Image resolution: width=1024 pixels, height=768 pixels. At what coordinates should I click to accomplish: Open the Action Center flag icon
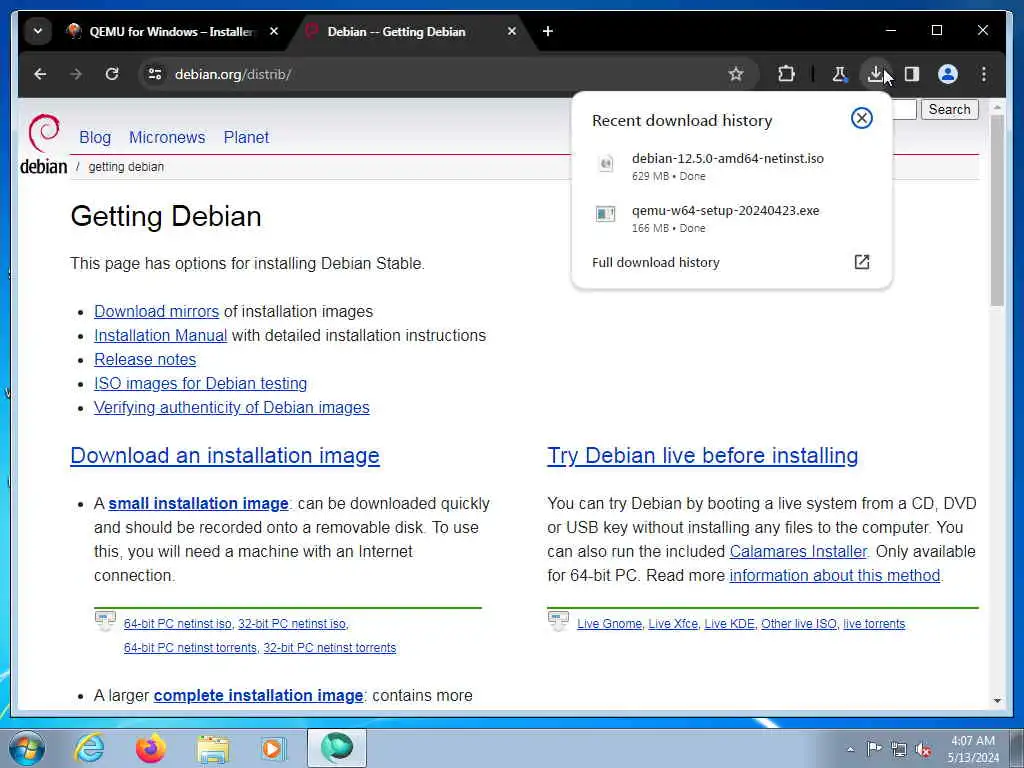(874, 748)
